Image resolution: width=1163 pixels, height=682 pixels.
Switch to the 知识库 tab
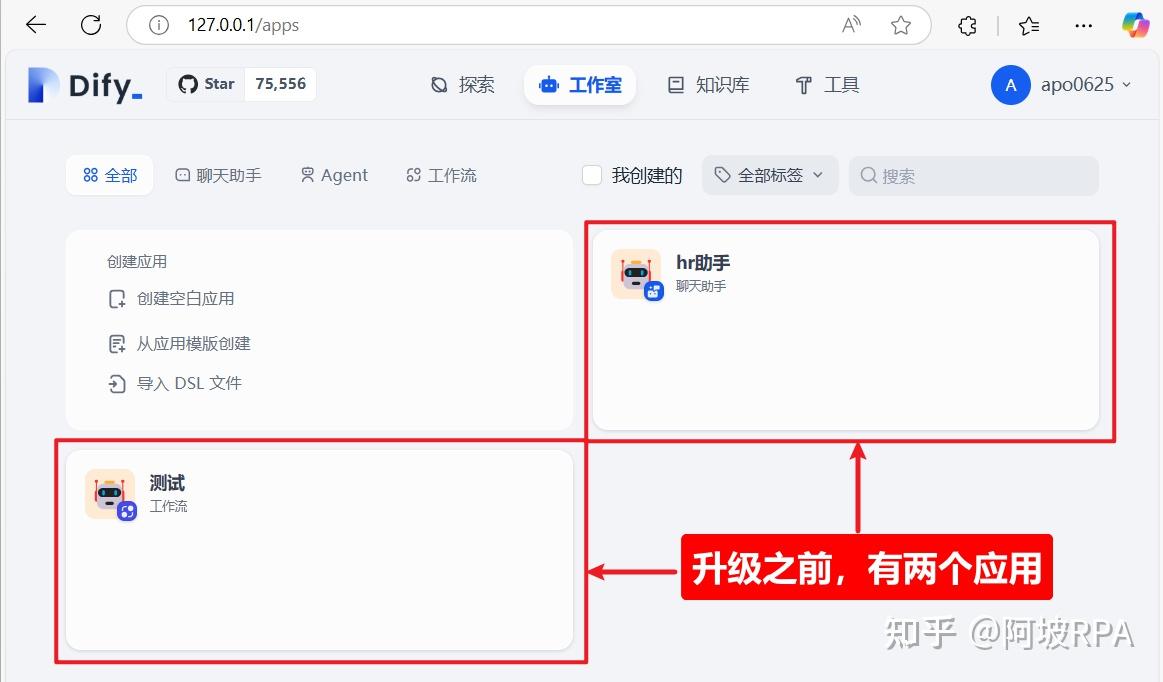pos(708,85)
